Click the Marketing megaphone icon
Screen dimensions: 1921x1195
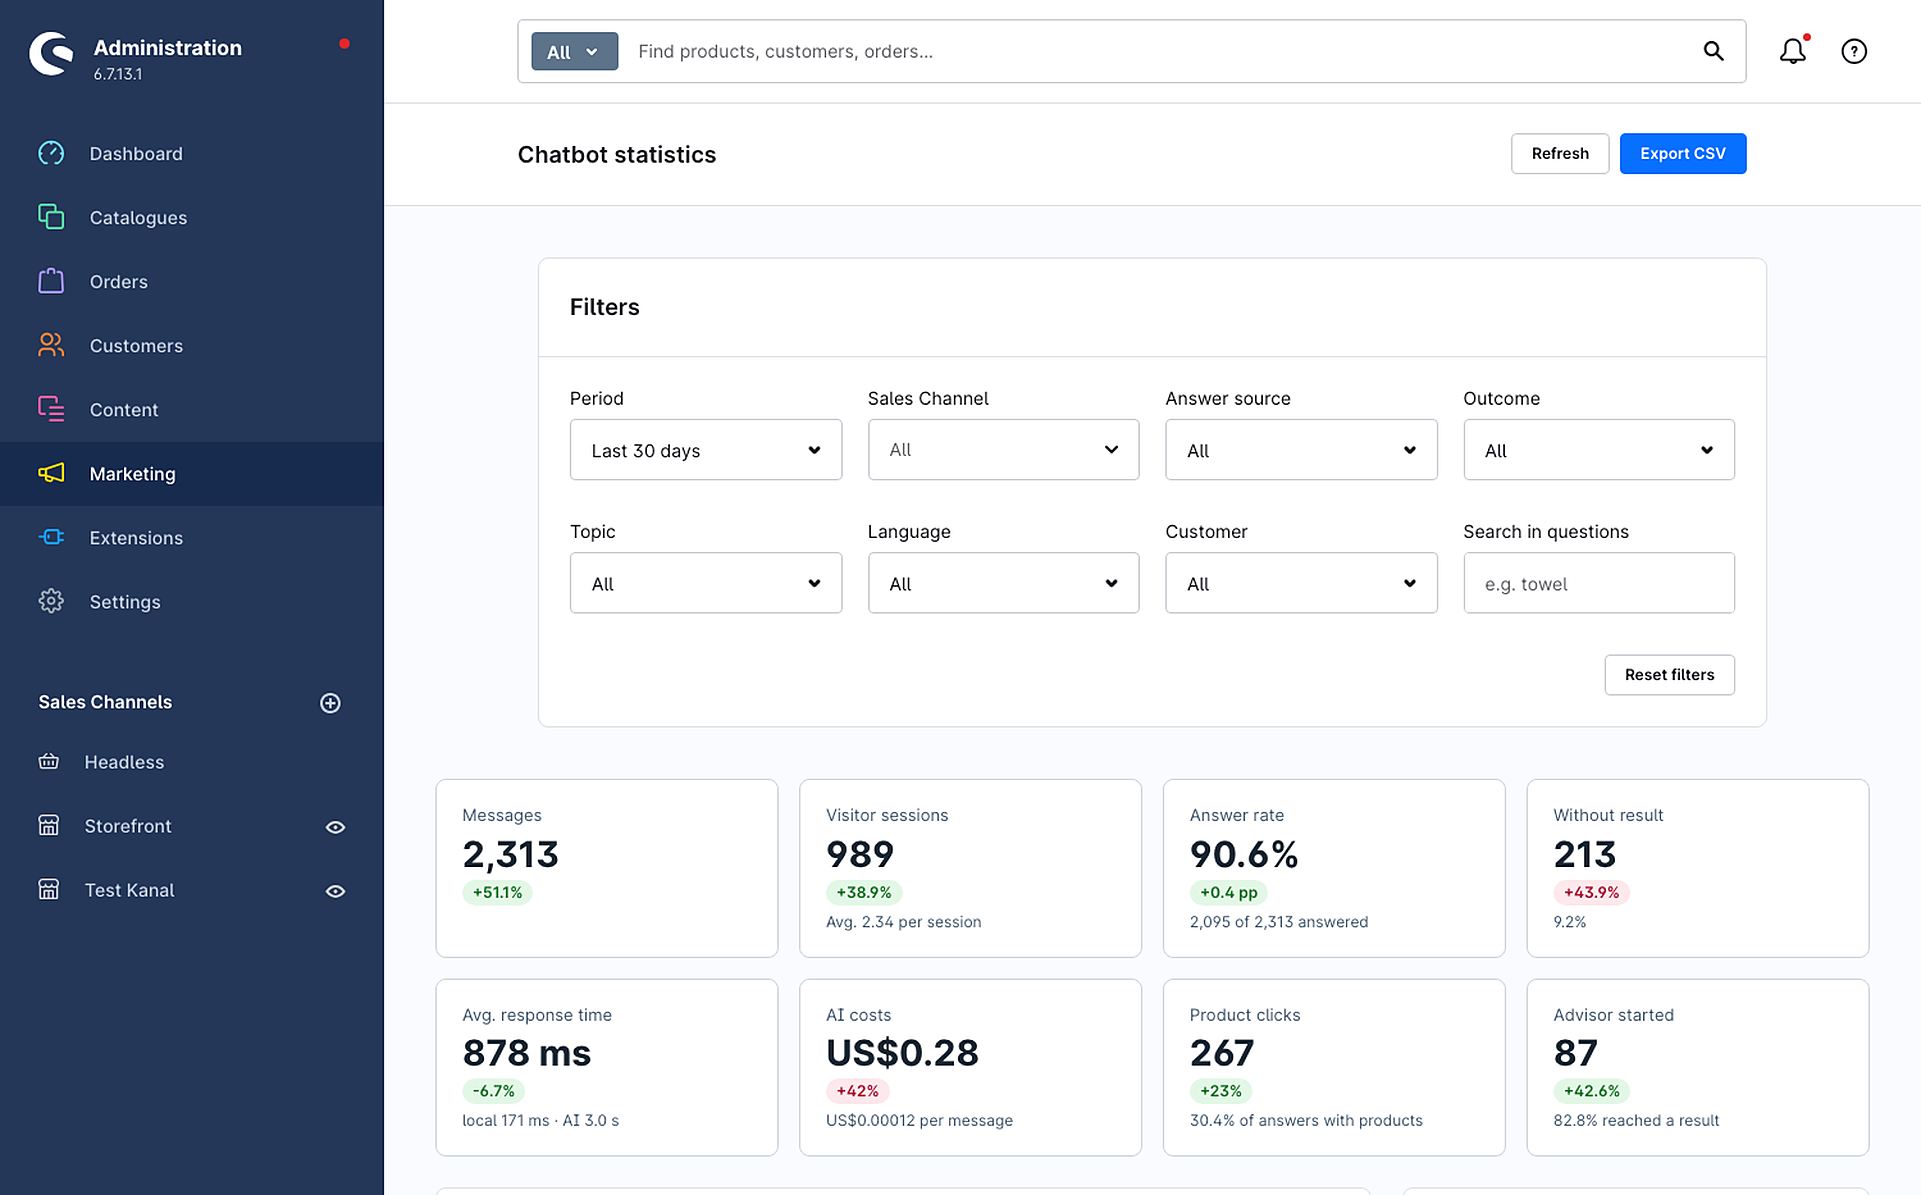tap(51, 473)
